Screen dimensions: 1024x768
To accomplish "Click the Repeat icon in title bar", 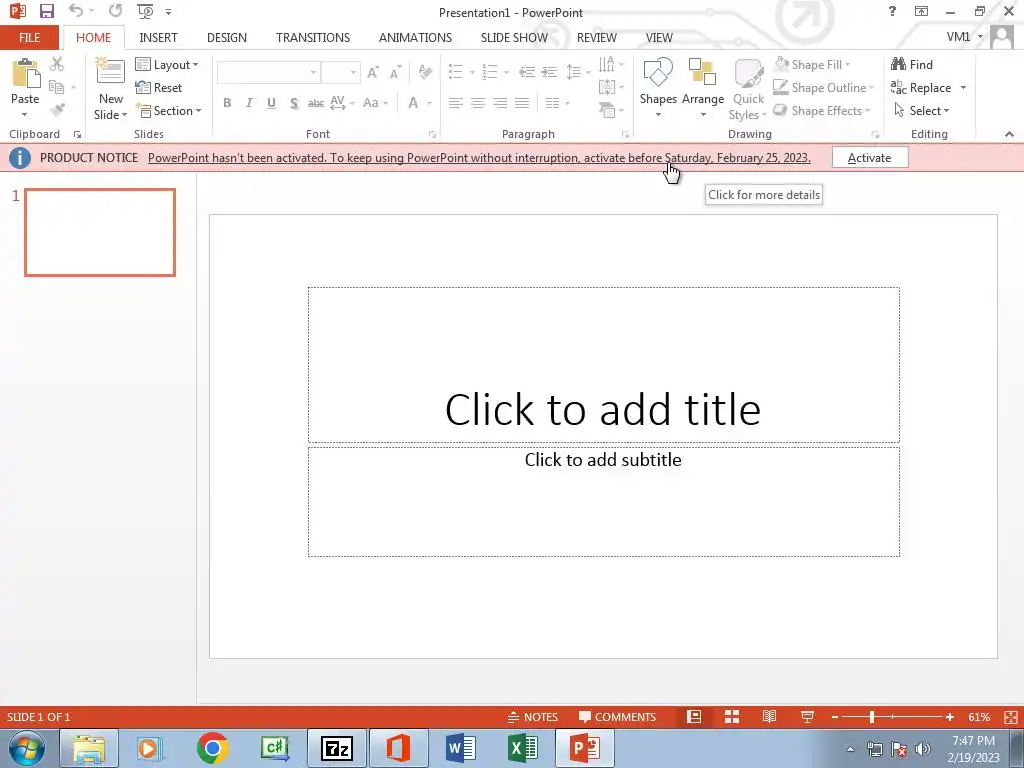I will (x=116, y=10).
